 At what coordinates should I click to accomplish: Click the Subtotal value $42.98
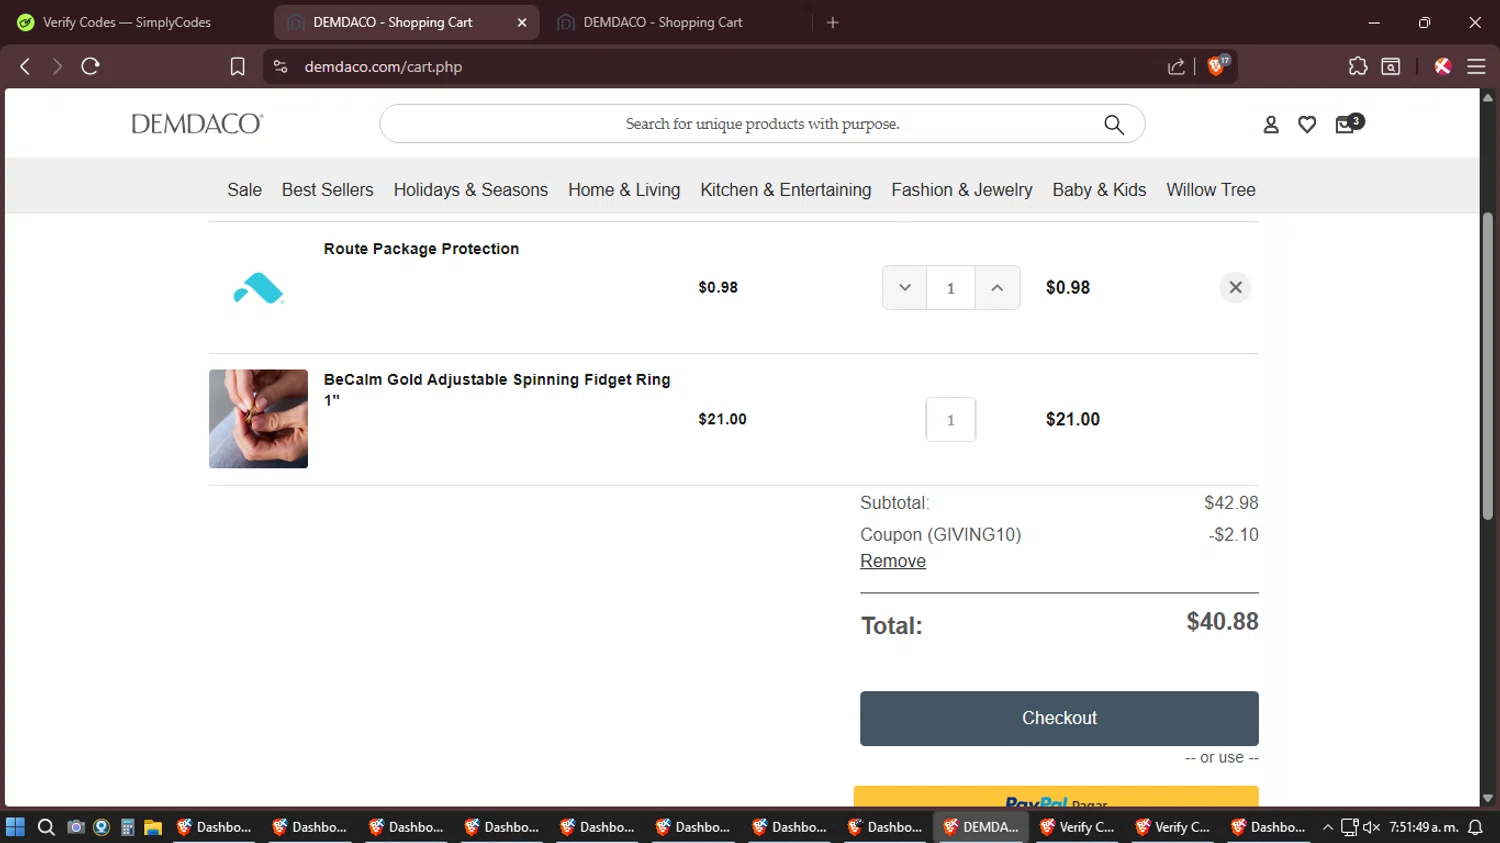pyautogui.click(x=1231, y=503)
